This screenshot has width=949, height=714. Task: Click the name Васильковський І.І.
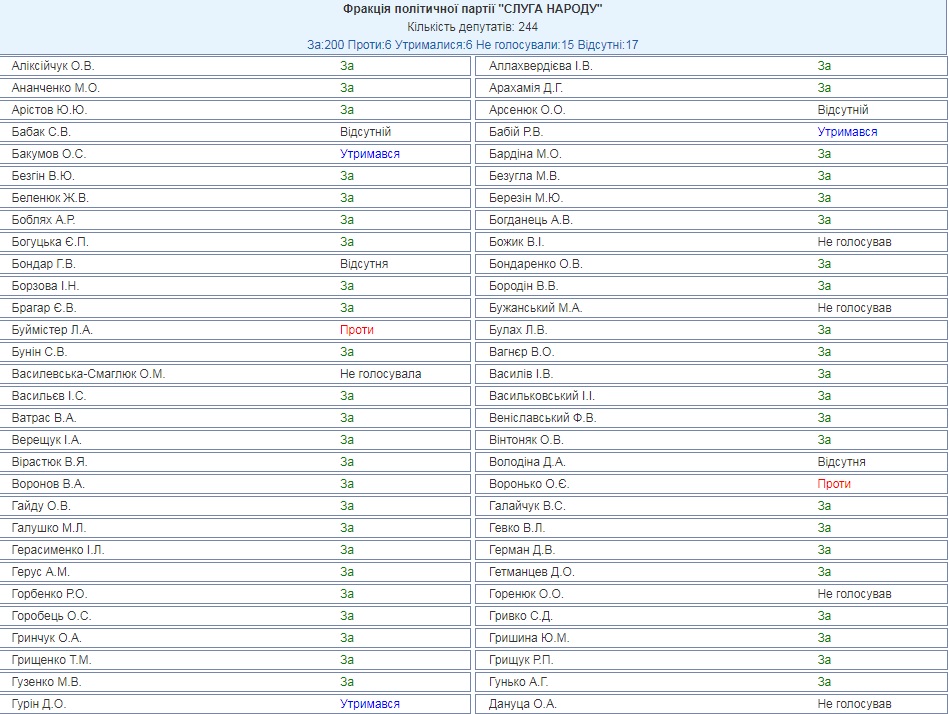click(x=542, y=396)
